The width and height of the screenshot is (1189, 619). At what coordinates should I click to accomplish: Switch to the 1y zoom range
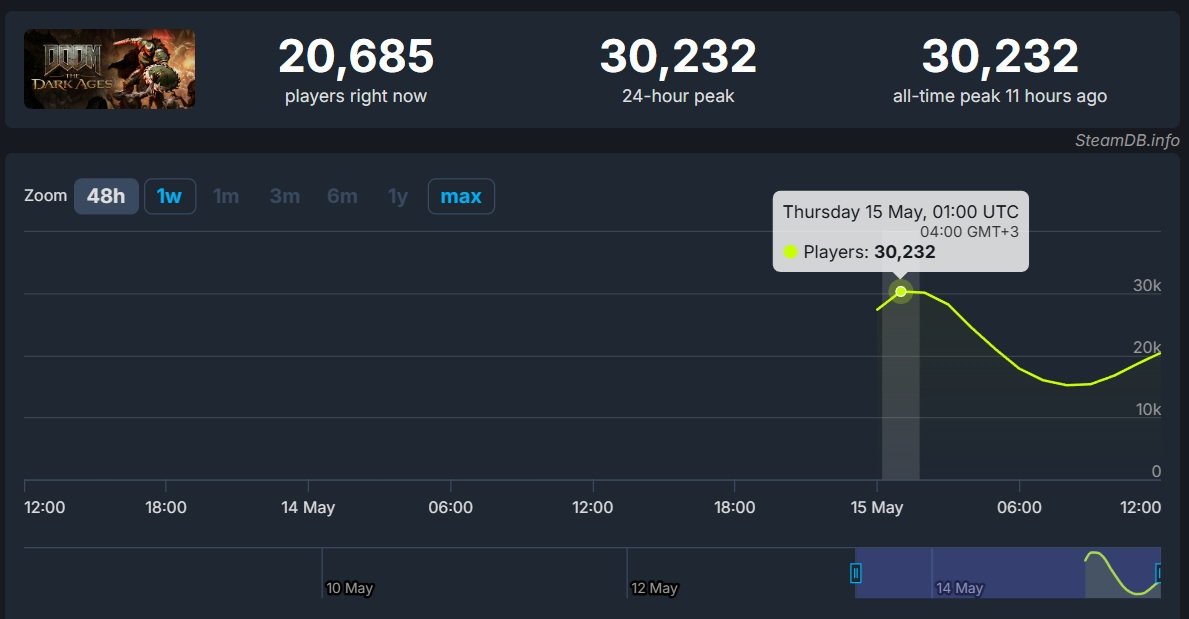398,196
